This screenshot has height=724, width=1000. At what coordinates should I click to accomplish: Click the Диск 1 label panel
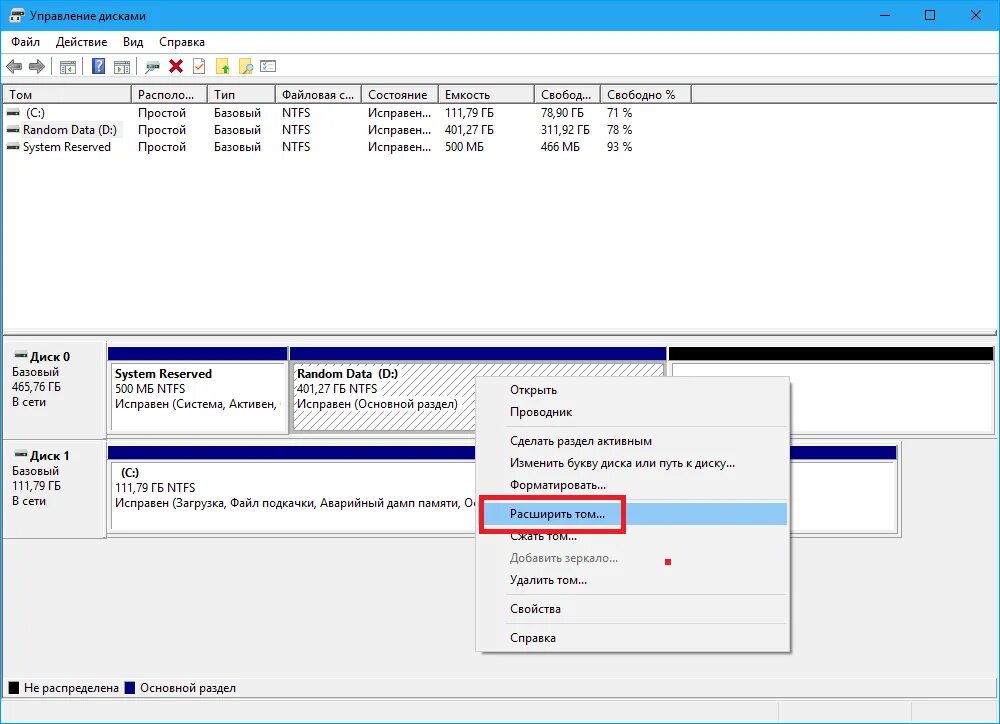[54, 489]
